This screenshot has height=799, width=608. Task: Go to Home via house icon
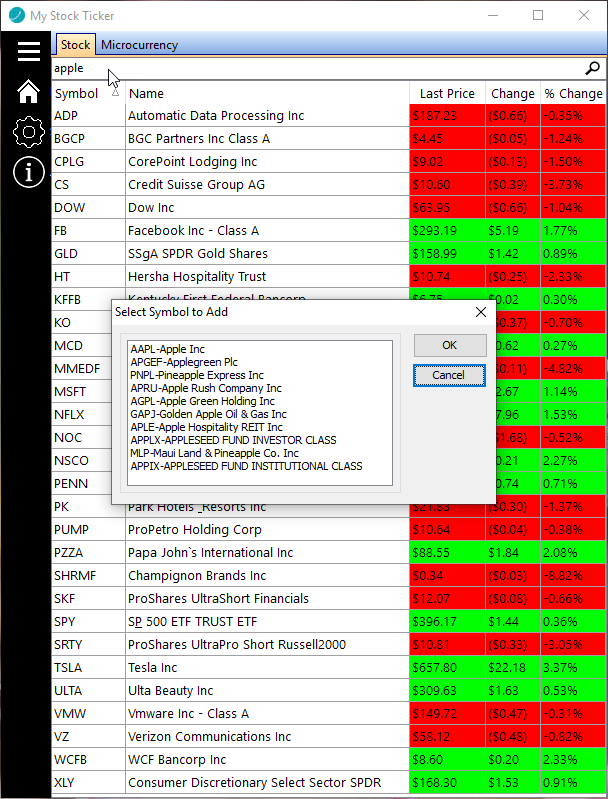pyautogui.click(x=29, y=92)
